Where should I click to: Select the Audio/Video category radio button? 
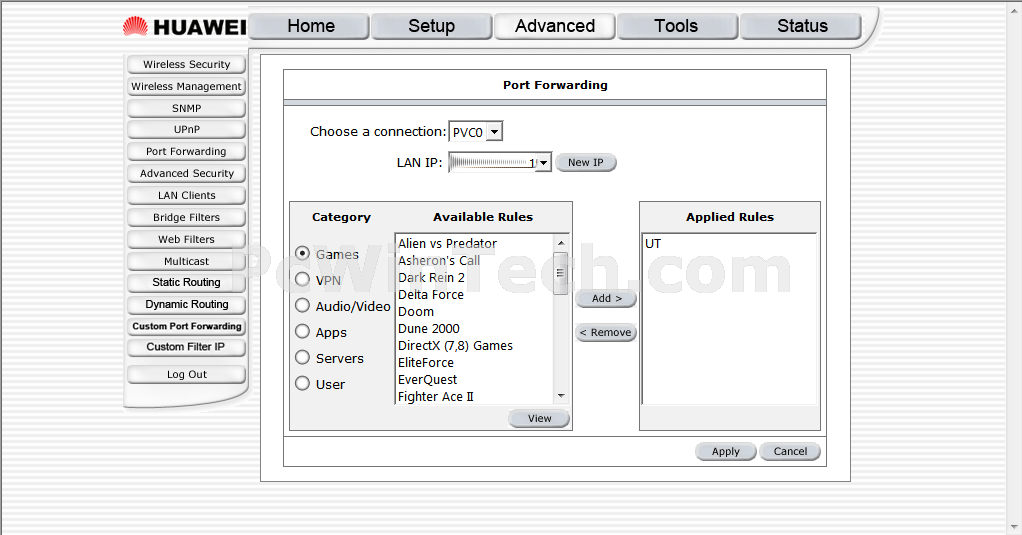pyautogui.click(x=302, y=306)
